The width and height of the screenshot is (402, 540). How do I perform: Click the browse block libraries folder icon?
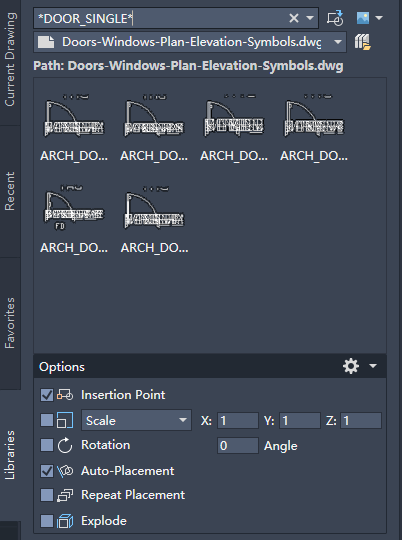click(362, 42)
